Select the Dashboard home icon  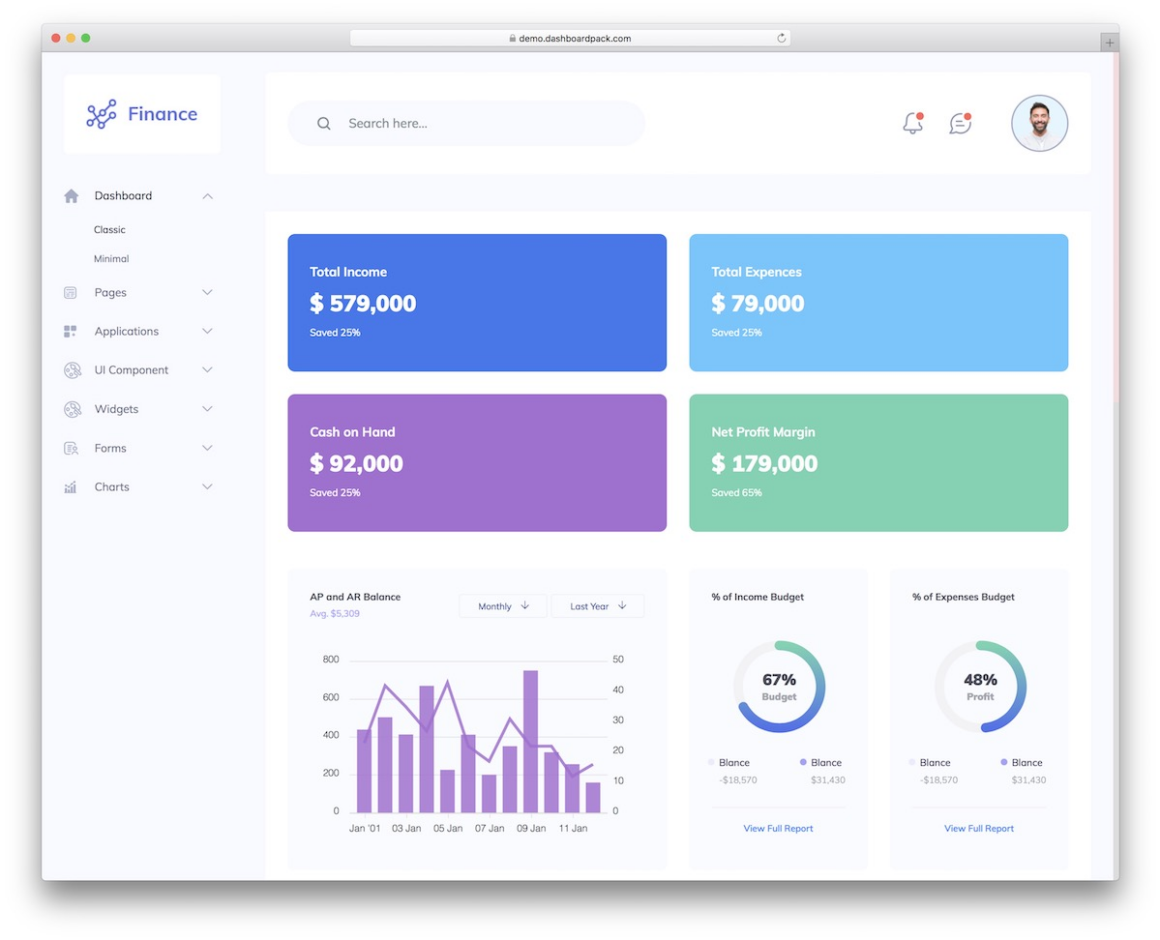pyautogui.click(x=71, y=195)
